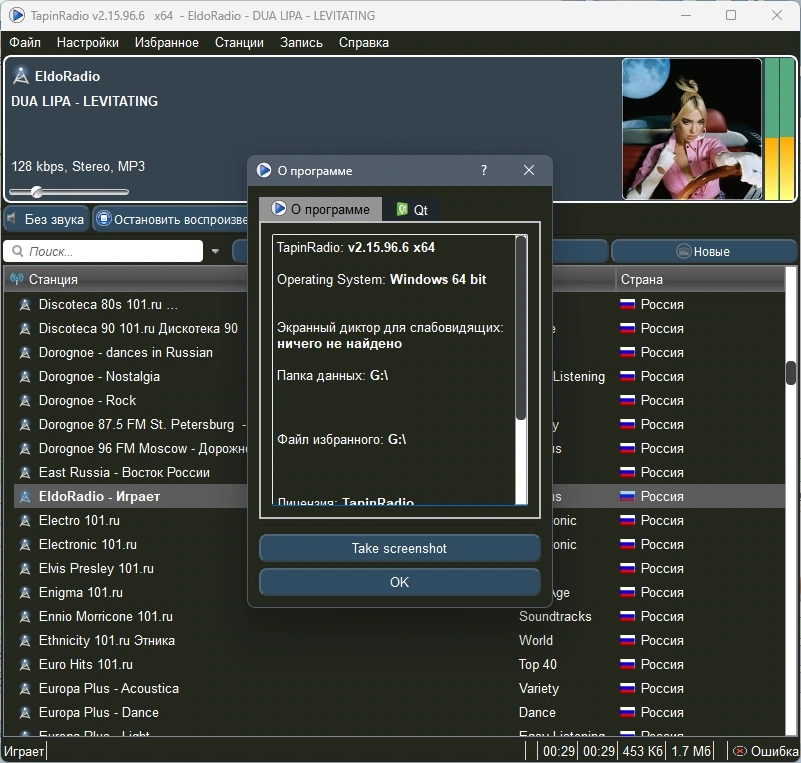Switch to the Qt tab in dialog
The height and width of the screenshot is (763, 801).
412,210
